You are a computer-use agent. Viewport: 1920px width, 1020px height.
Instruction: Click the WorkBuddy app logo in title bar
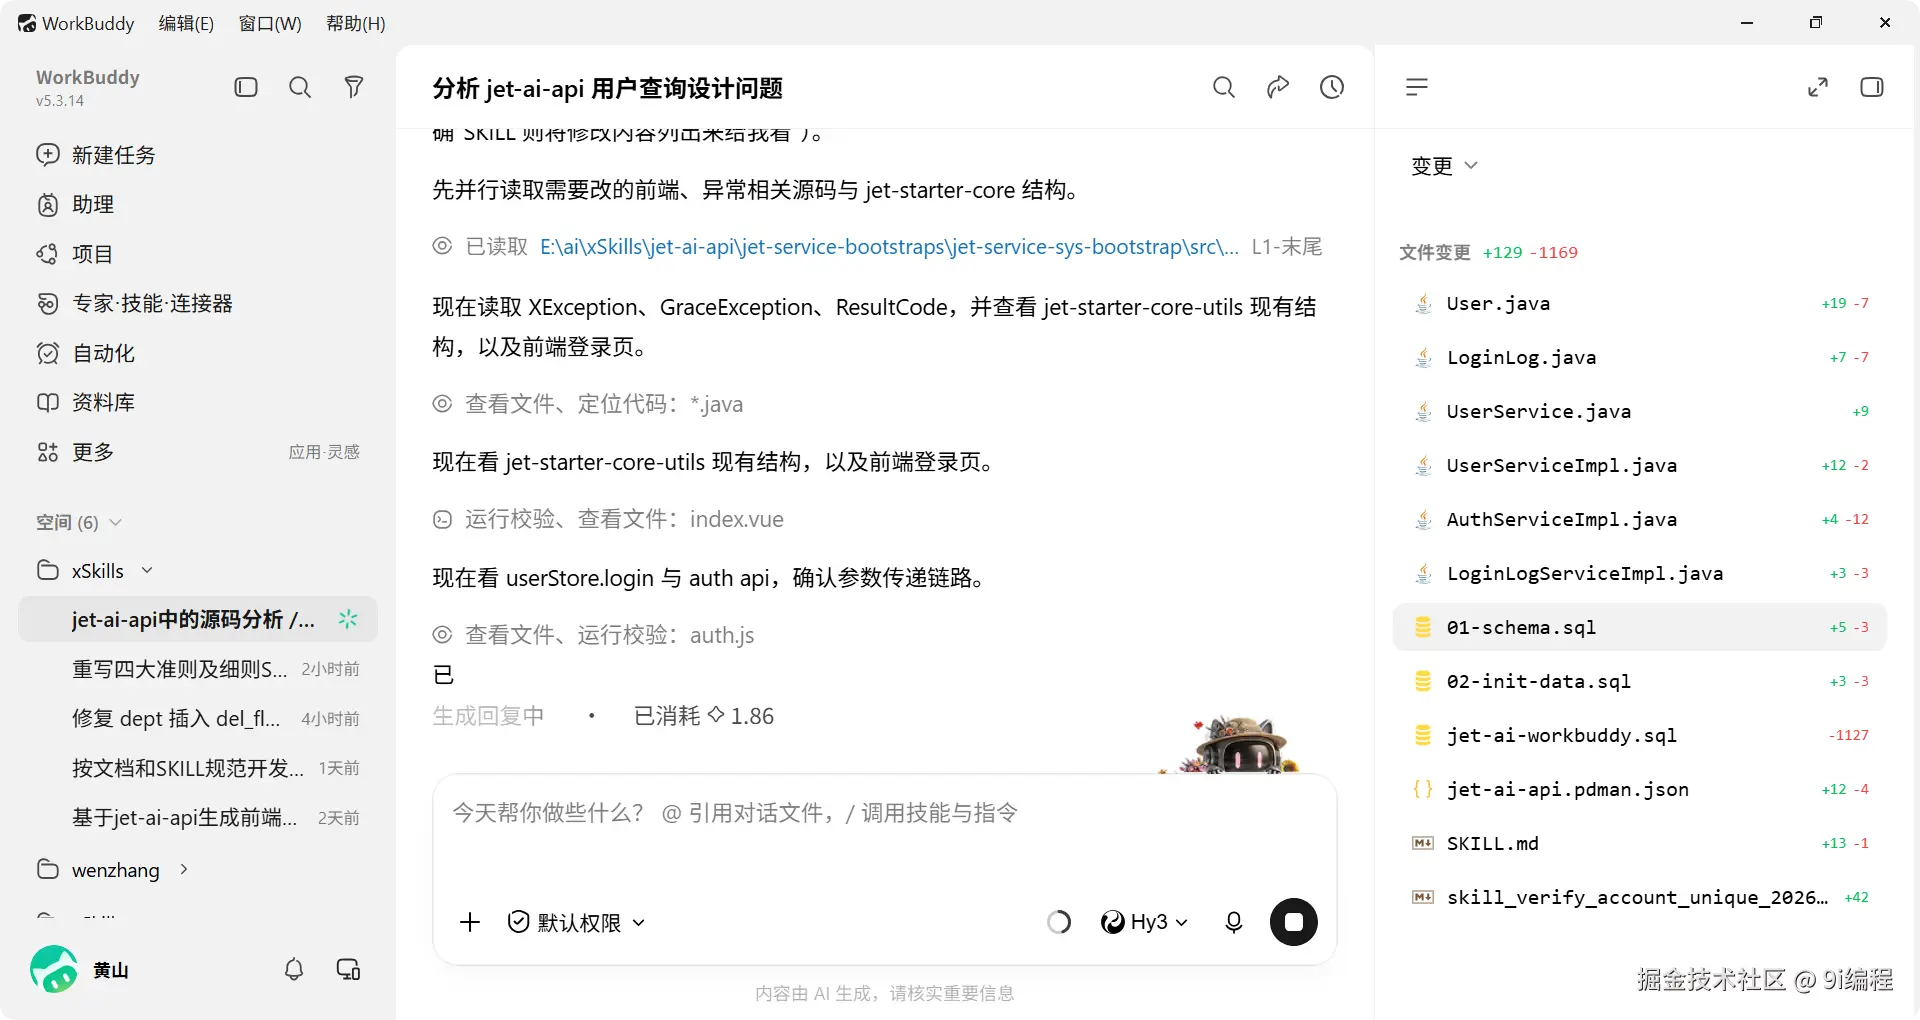(27, 23)
